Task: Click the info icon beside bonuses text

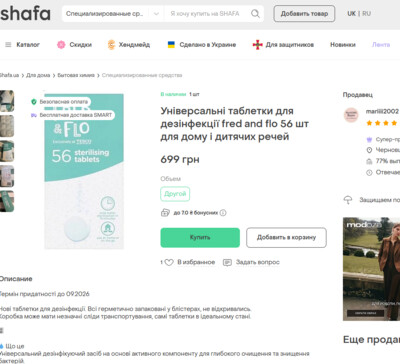Action: [x=223, y=213]
